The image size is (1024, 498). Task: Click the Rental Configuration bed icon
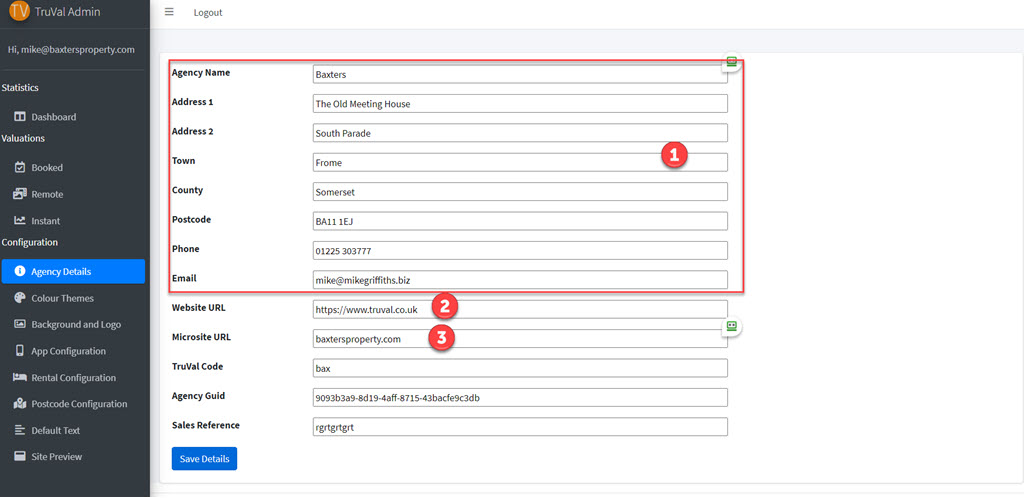20,377
